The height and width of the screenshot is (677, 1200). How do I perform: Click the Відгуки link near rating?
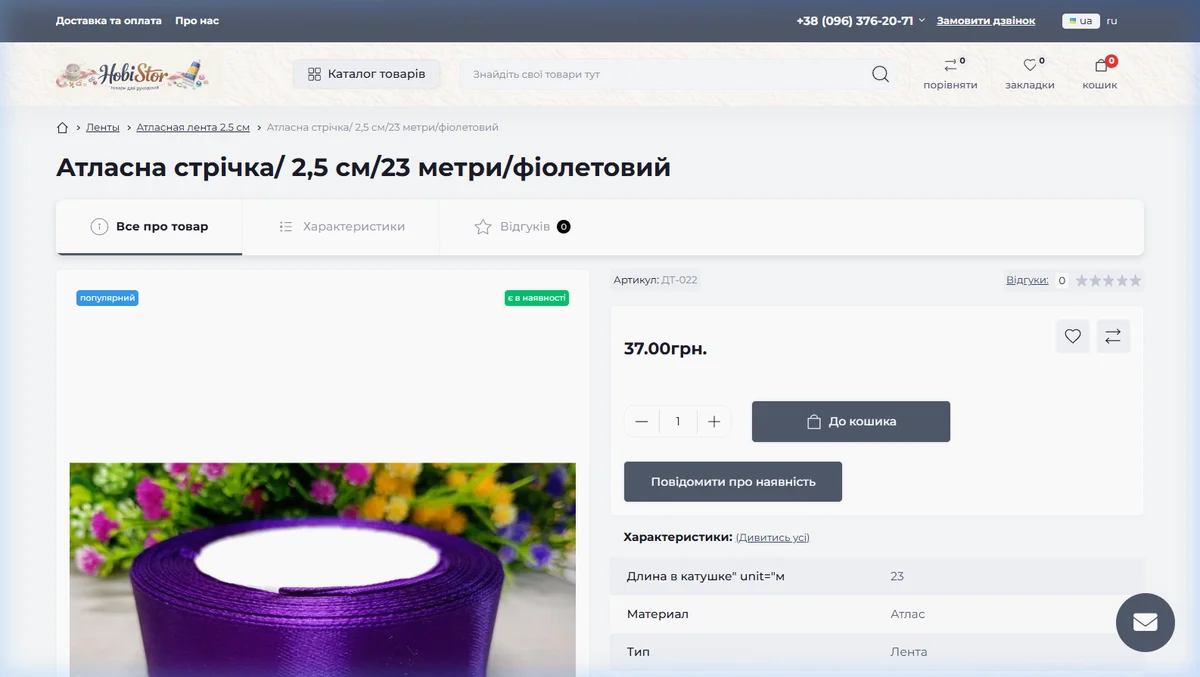(1027, 281)
